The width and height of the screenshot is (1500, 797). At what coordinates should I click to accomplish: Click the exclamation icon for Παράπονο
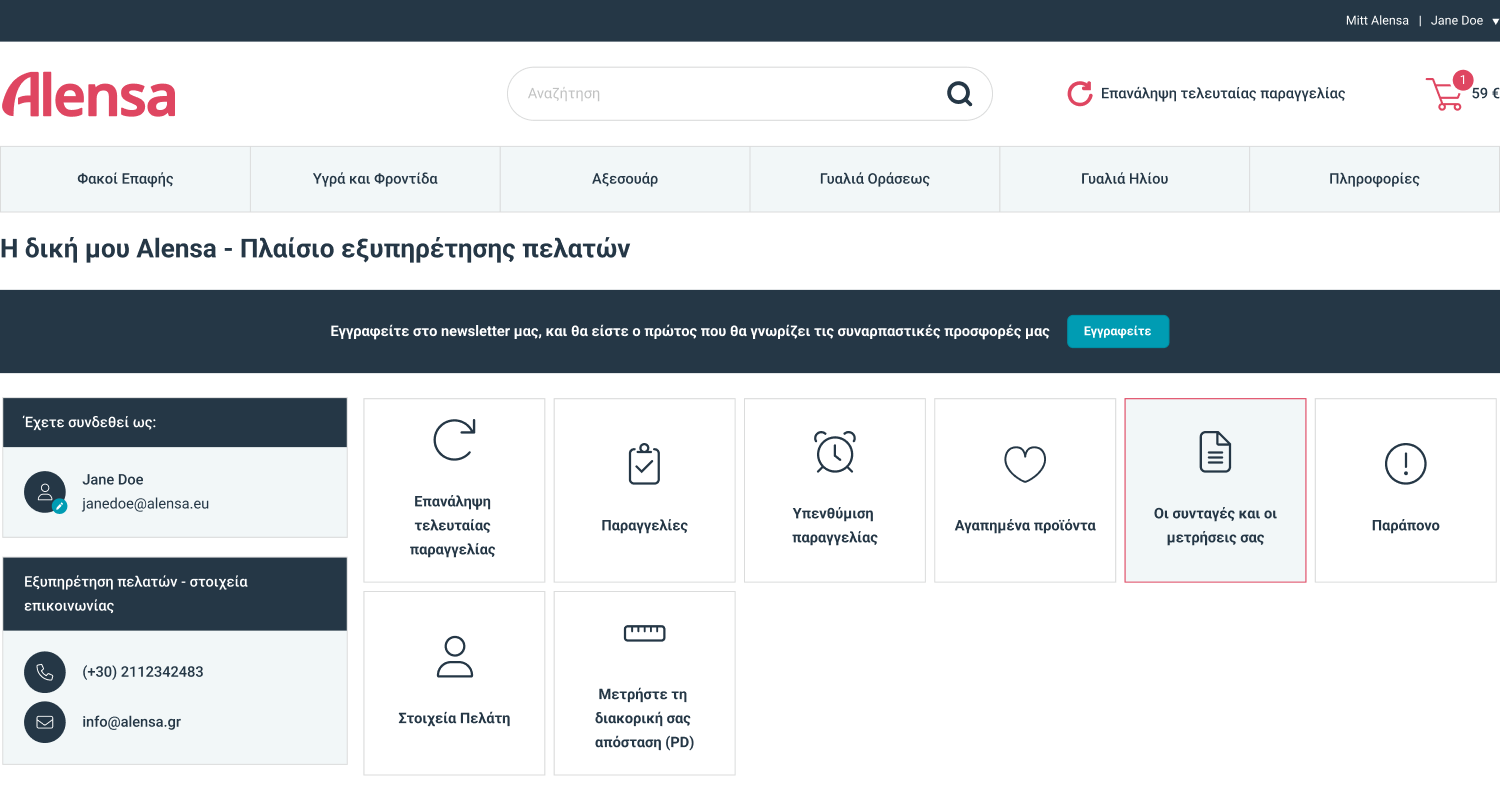coord(1405,464)
